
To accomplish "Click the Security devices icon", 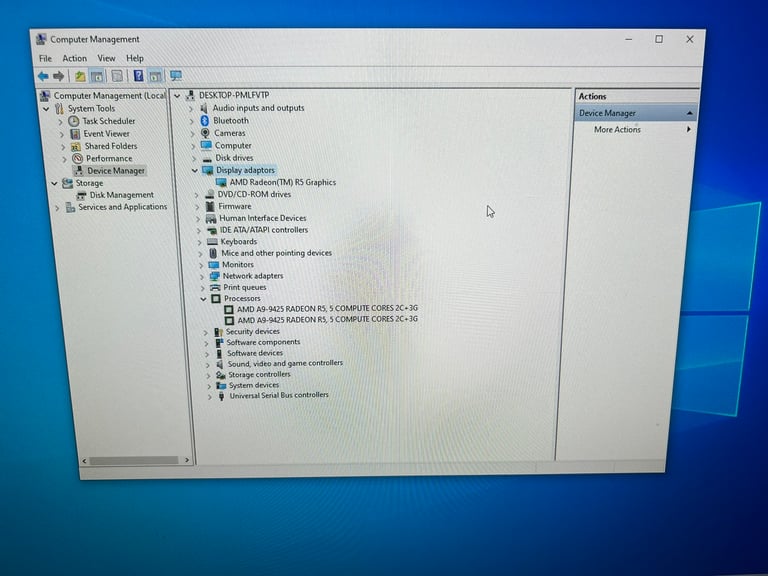I will (219, 332).
